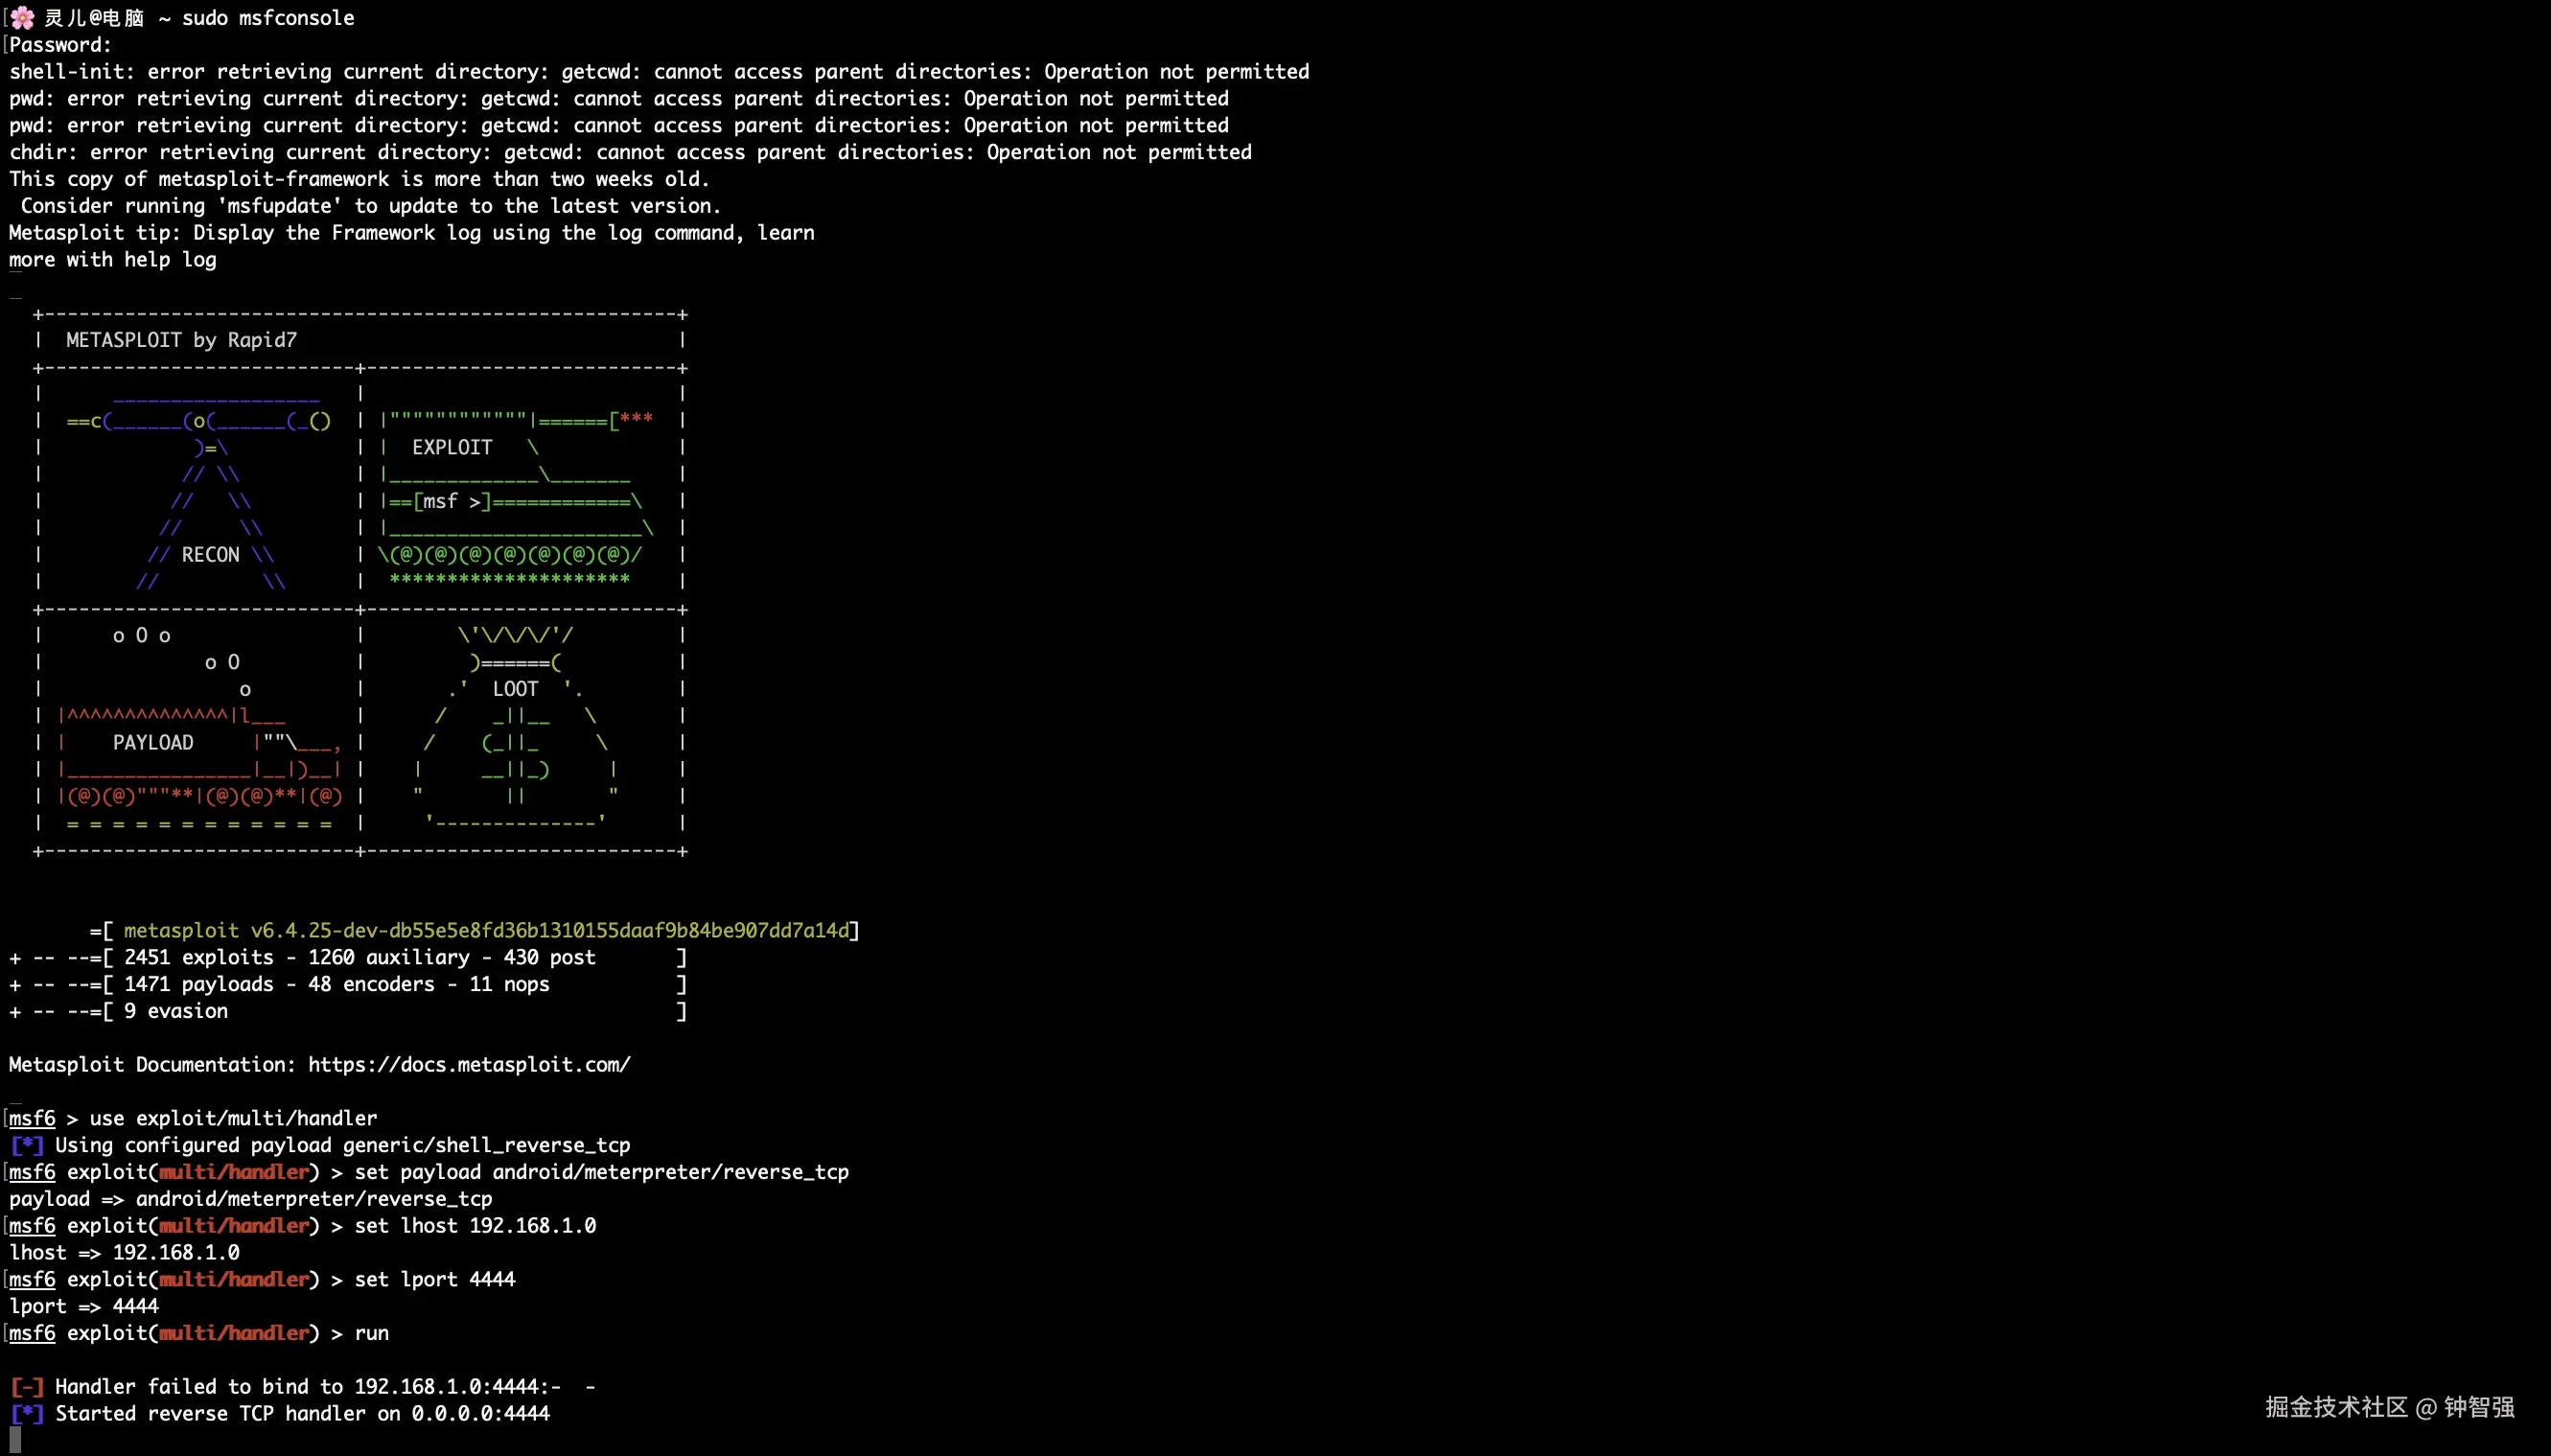2551x1456 pixels.
Task: Open the docs.metasploit.com documentation URL
Action: (x=469, y=1065)
